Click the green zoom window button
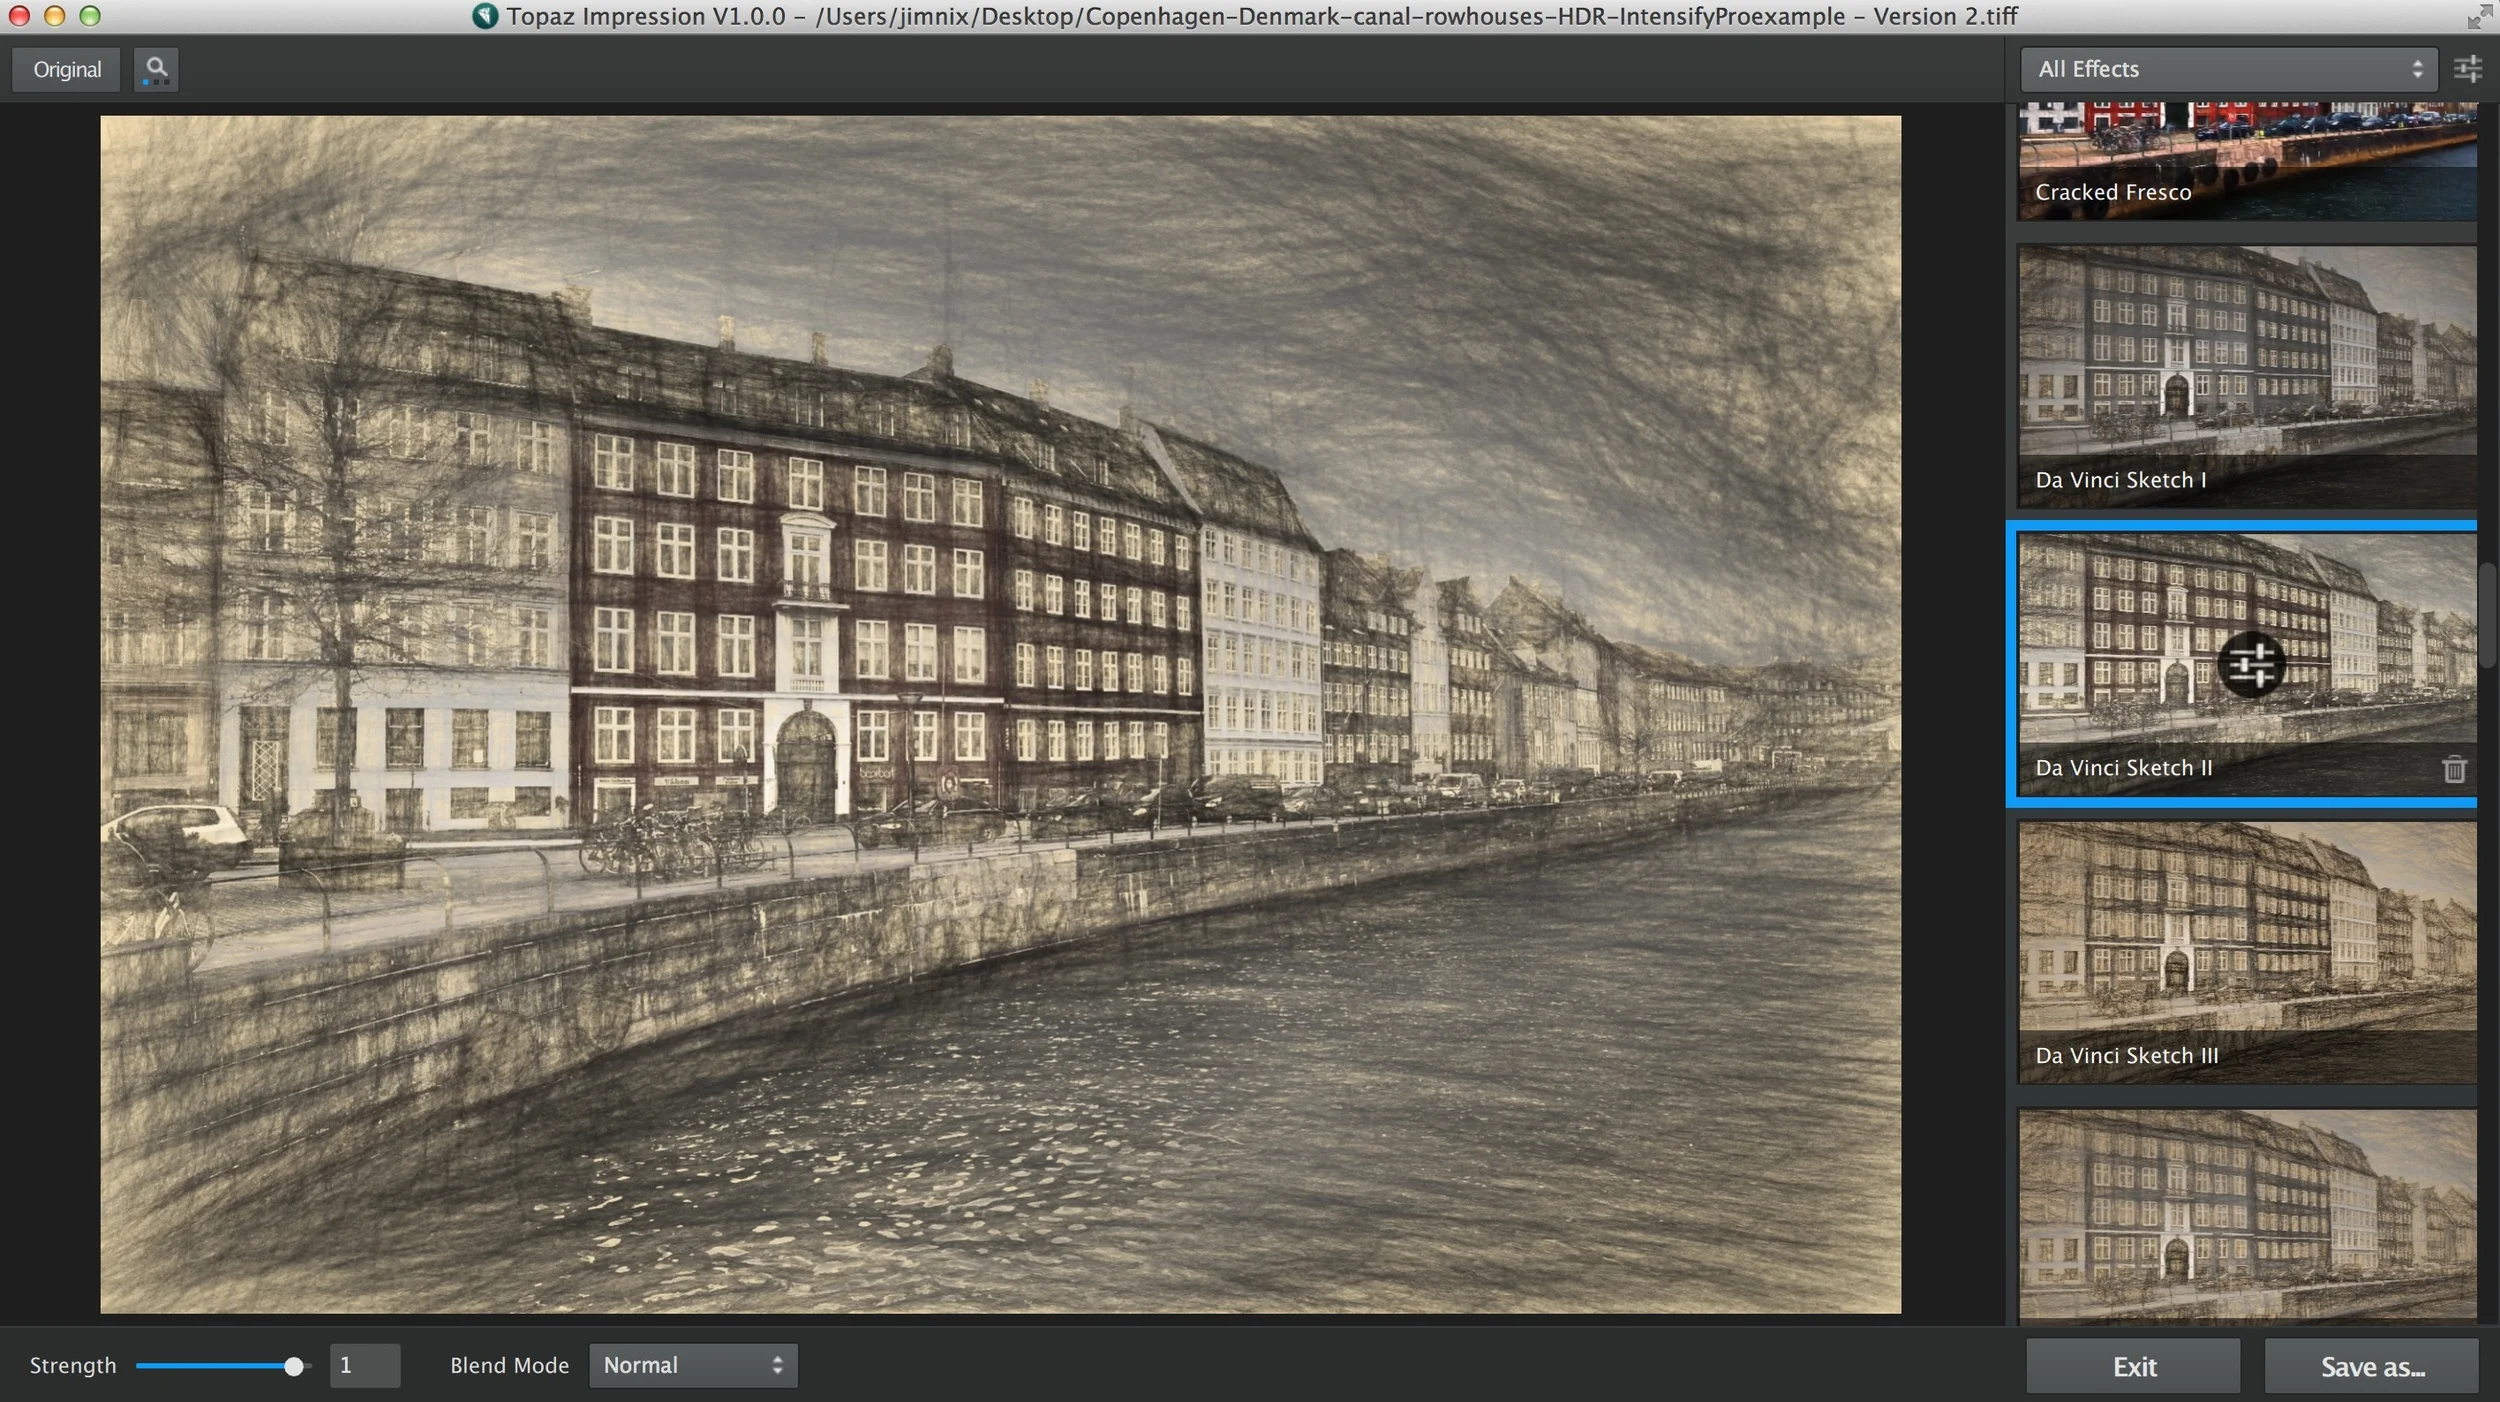This screenshot has height=1402, width=2500. (90, 15)
